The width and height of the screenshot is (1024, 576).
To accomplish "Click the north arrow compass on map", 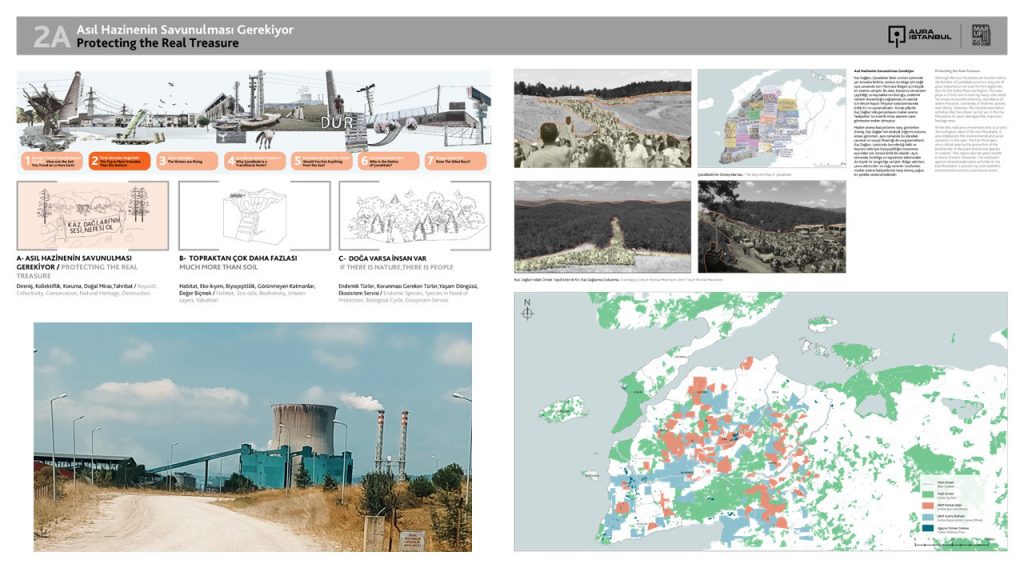I will (527, 311).
